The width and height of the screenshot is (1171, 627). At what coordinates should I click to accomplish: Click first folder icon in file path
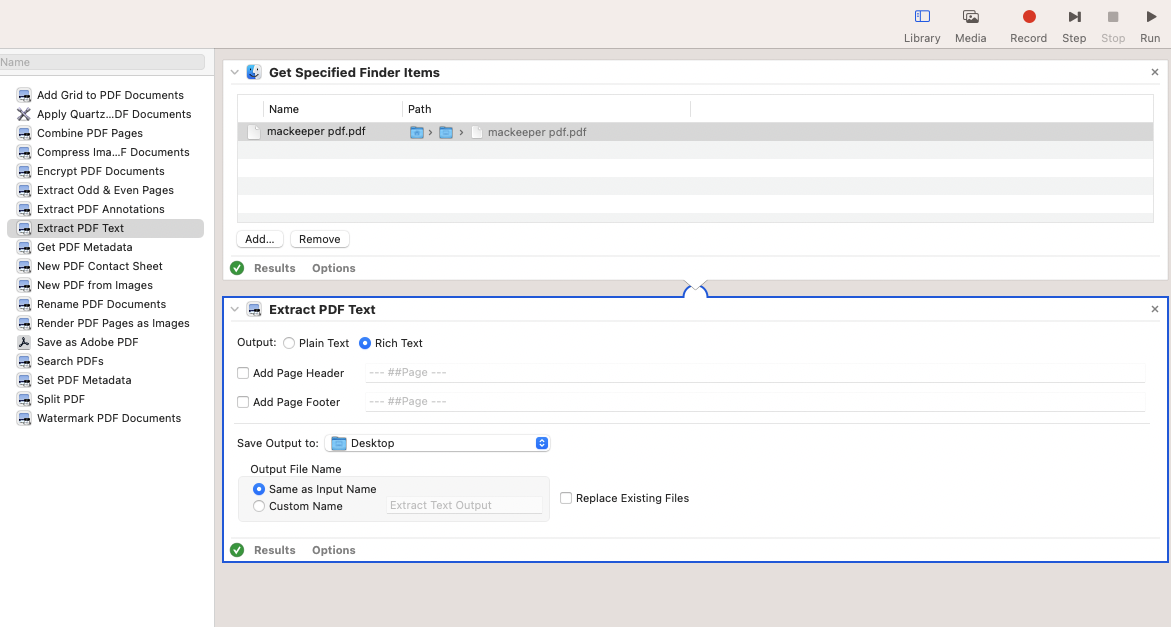pyautogui.click(x=417, y=132)
